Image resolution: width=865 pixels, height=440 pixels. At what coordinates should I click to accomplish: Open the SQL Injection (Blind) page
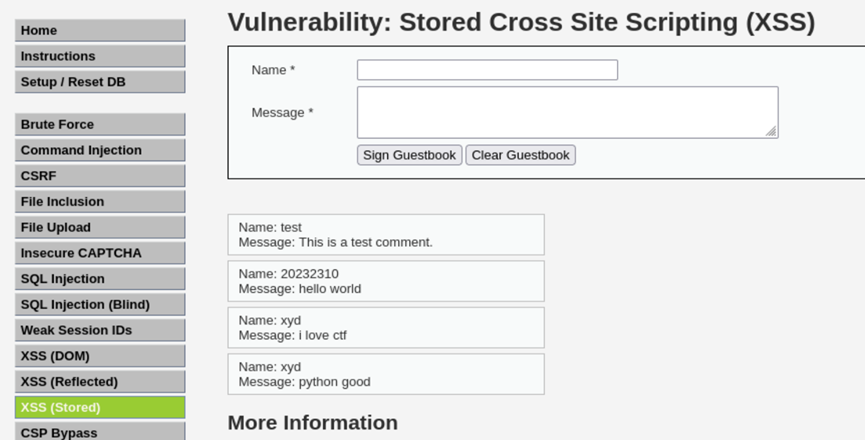tap(100, 304)
